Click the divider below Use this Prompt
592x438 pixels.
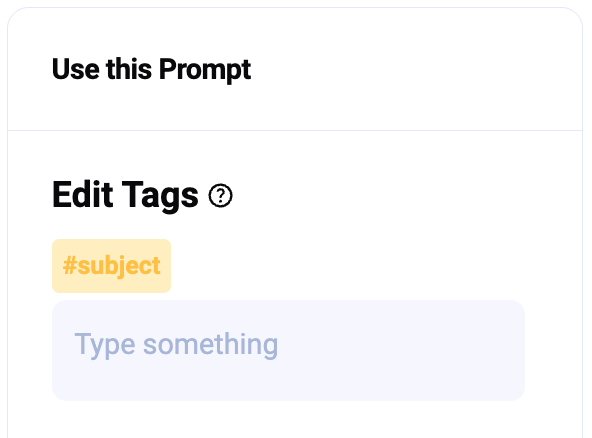pyautogui.click(x=295, y=131)
